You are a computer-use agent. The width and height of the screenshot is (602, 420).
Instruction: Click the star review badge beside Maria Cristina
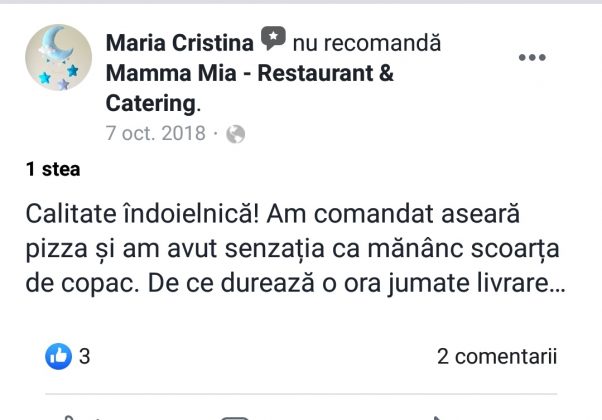click(273, 38)
